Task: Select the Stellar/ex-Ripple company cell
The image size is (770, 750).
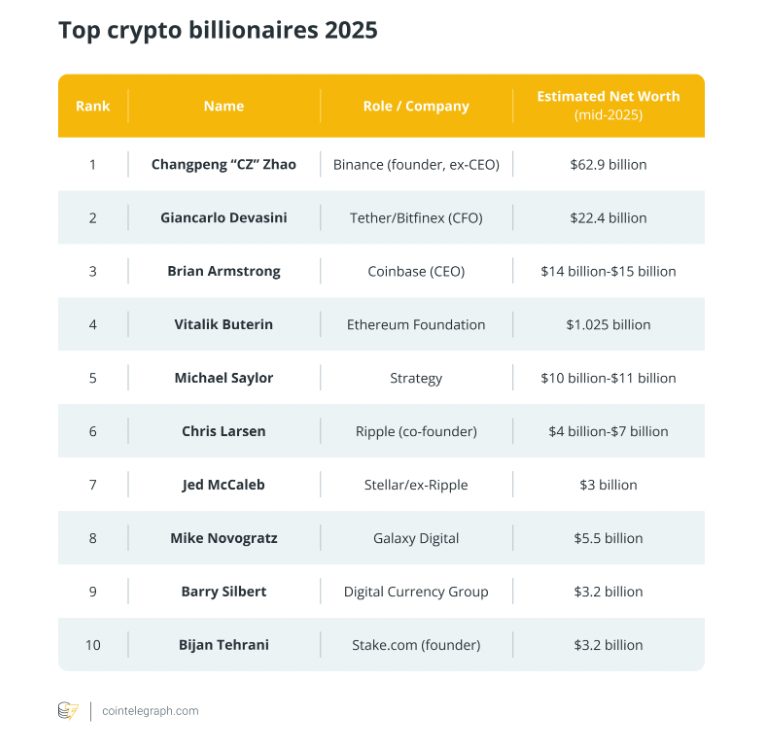Action: tap(416, 485)
